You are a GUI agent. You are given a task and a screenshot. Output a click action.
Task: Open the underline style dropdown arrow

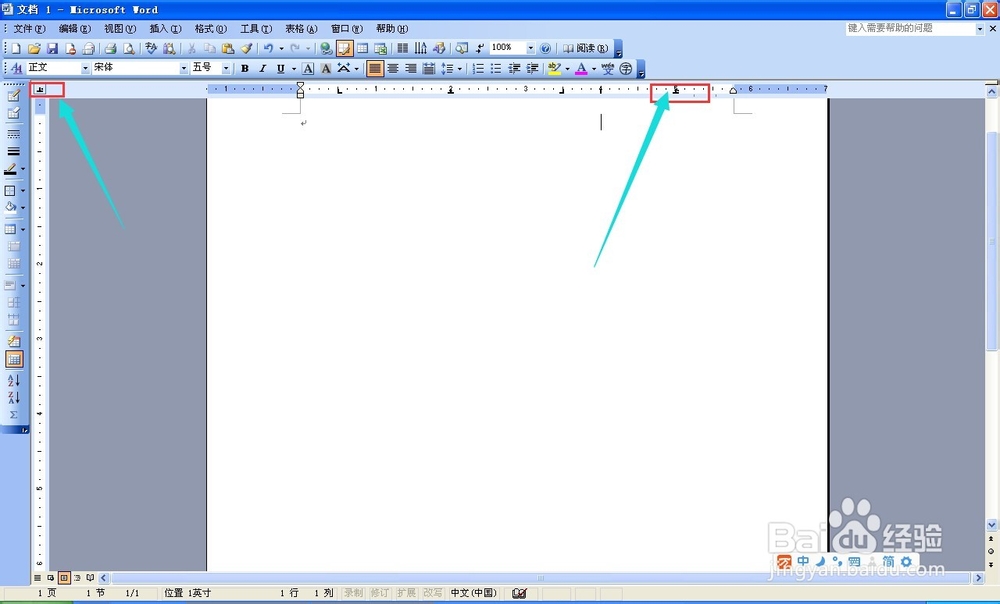pos(294,68)
